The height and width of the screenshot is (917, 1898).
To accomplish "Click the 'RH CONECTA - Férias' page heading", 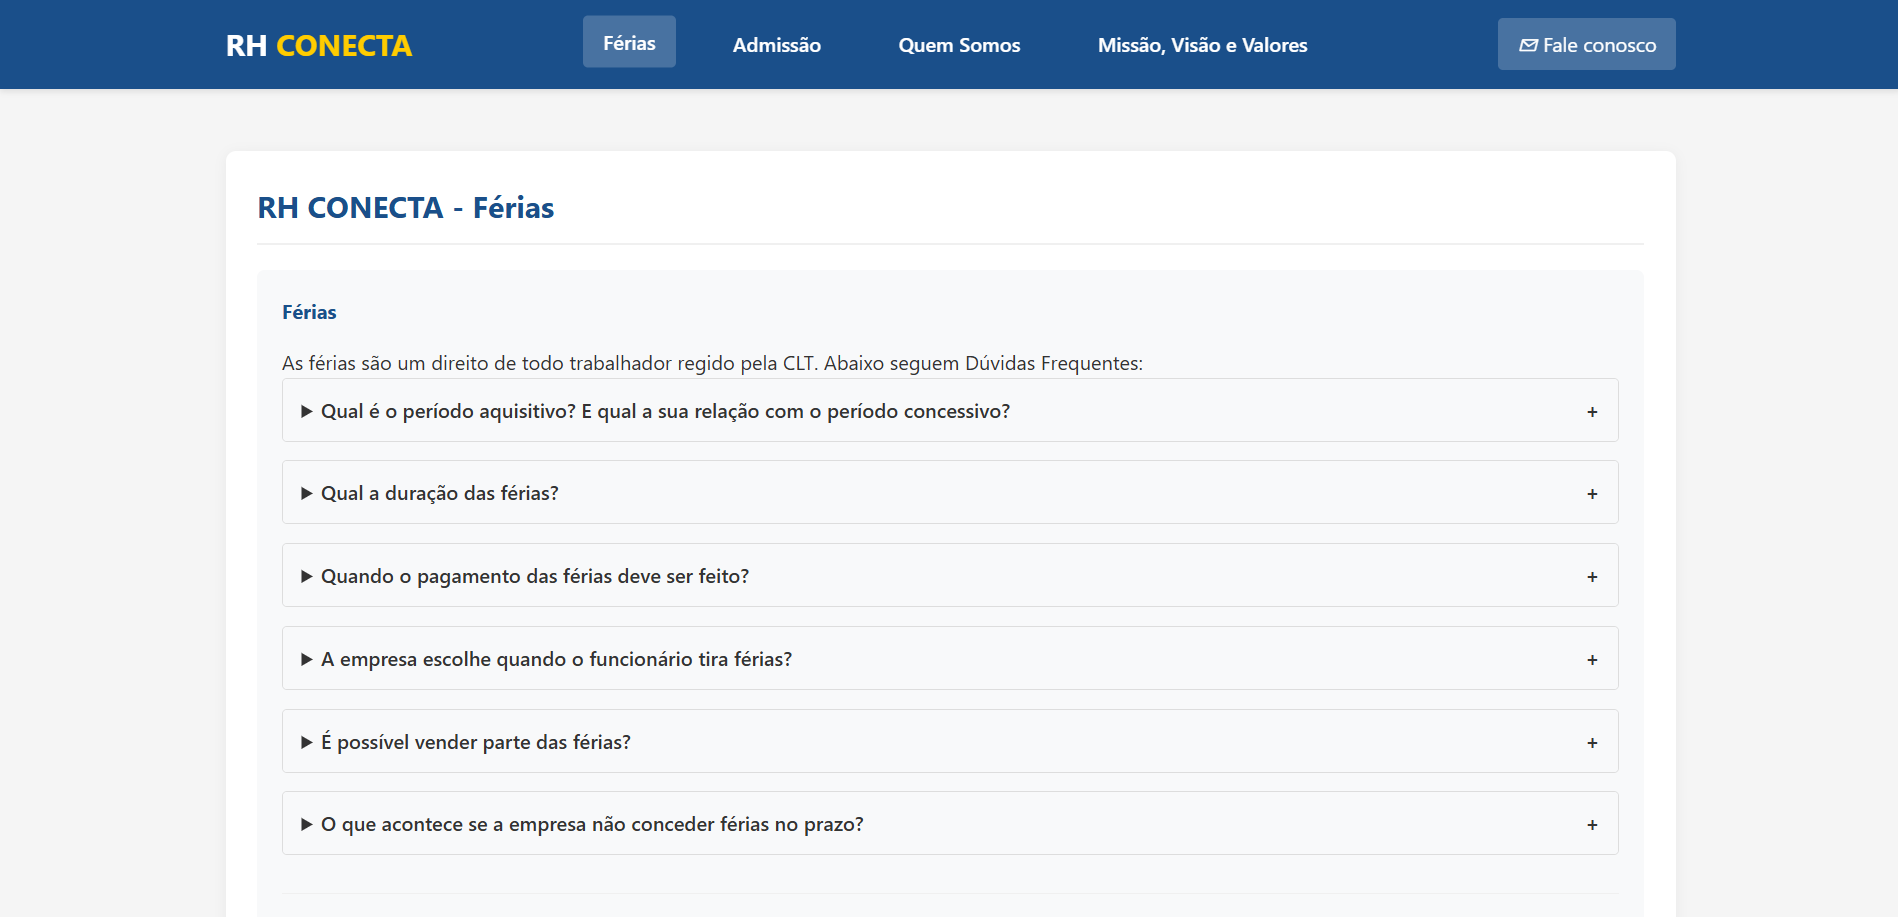I will tap(405, 207).
